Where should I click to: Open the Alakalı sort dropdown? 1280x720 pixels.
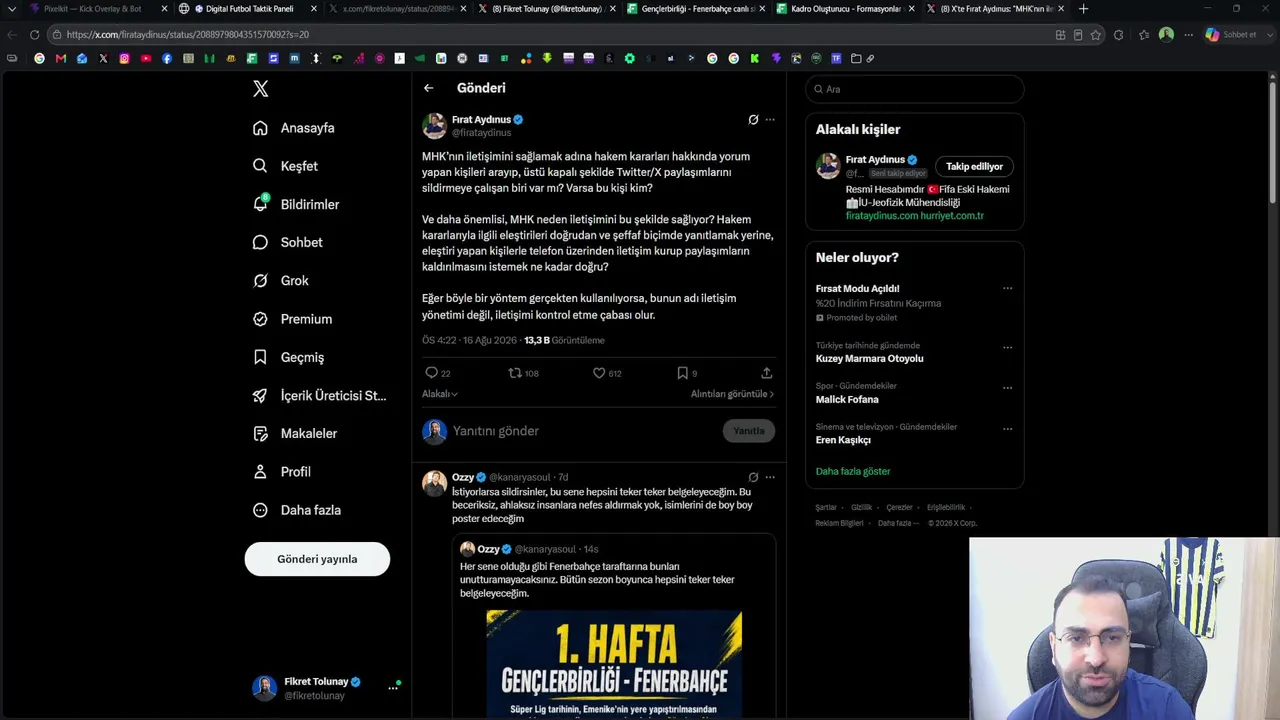[440, 394]
